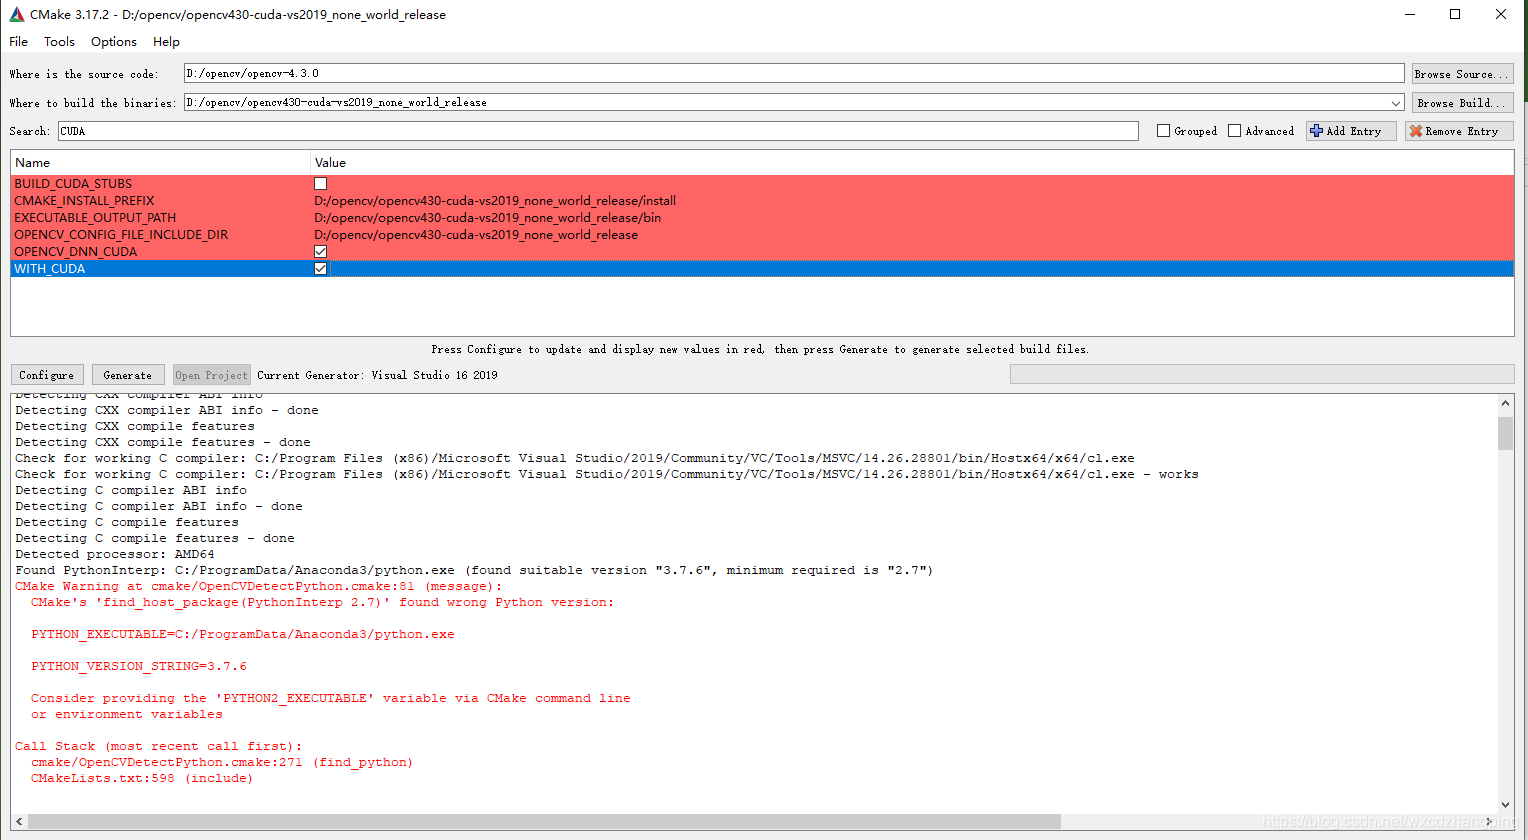Screen dimensions: 1528x840
Task: Open the File menu
Action: coord(19,42)
